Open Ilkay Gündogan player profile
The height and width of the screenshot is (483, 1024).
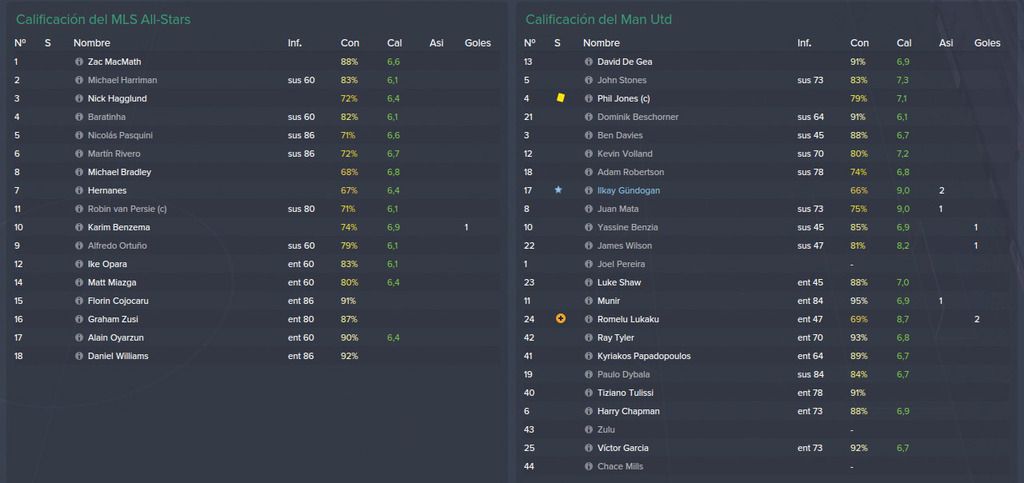pos(630,191)
